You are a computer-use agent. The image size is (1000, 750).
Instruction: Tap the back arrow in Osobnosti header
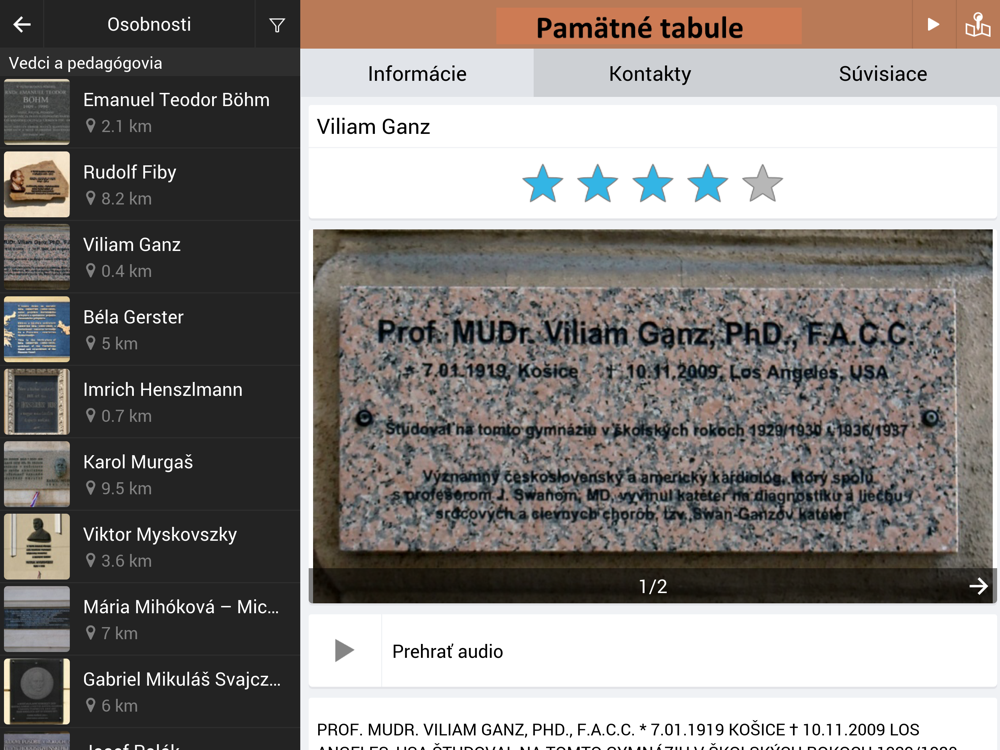point(22,25)
